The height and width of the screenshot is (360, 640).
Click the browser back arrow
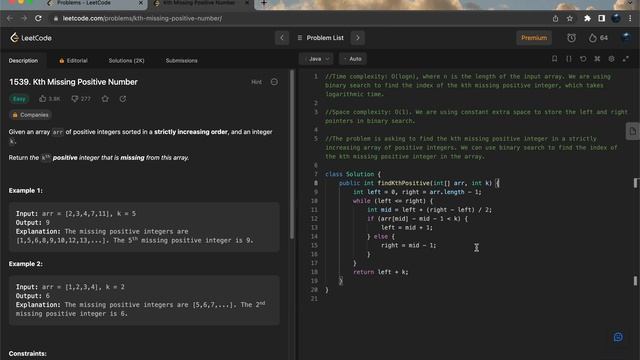(10, 18)
